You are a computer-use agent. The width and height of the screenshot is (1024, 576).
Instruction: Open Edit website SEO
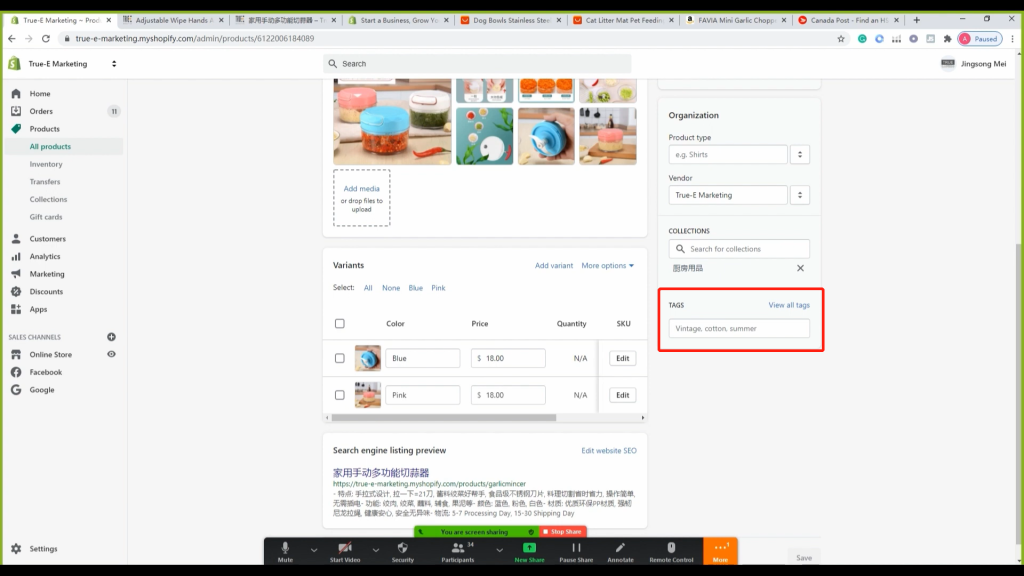(608, 450)
